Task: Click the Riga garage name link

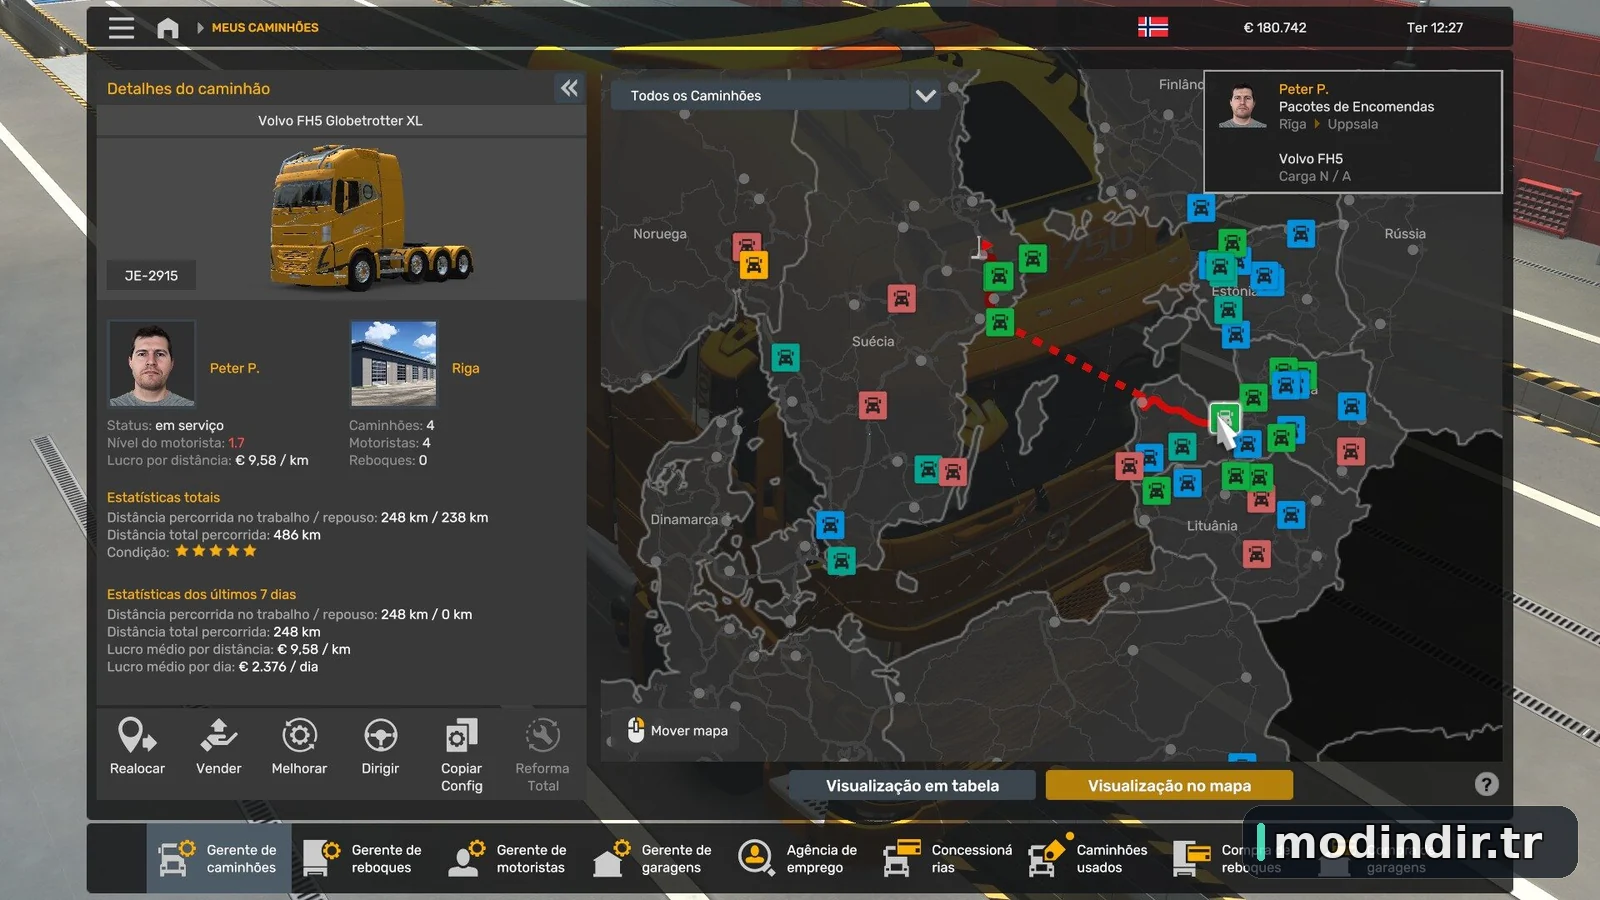Action: click(465, 368)
